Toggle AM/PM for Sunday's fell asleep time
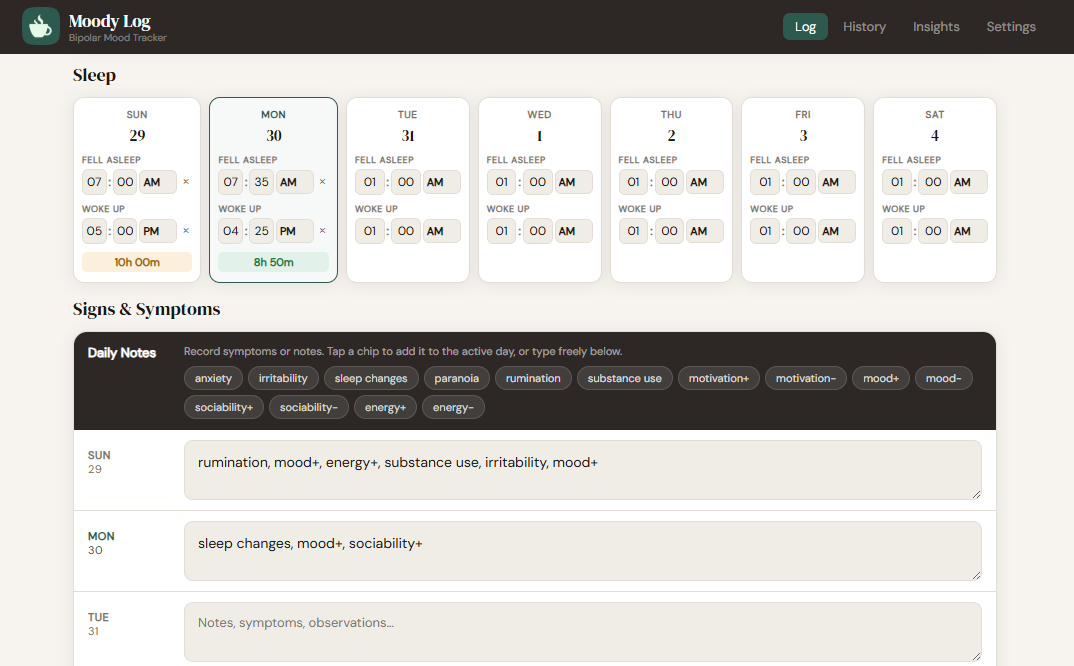This screenshot has height=666, width=1074. click(158, 182)
